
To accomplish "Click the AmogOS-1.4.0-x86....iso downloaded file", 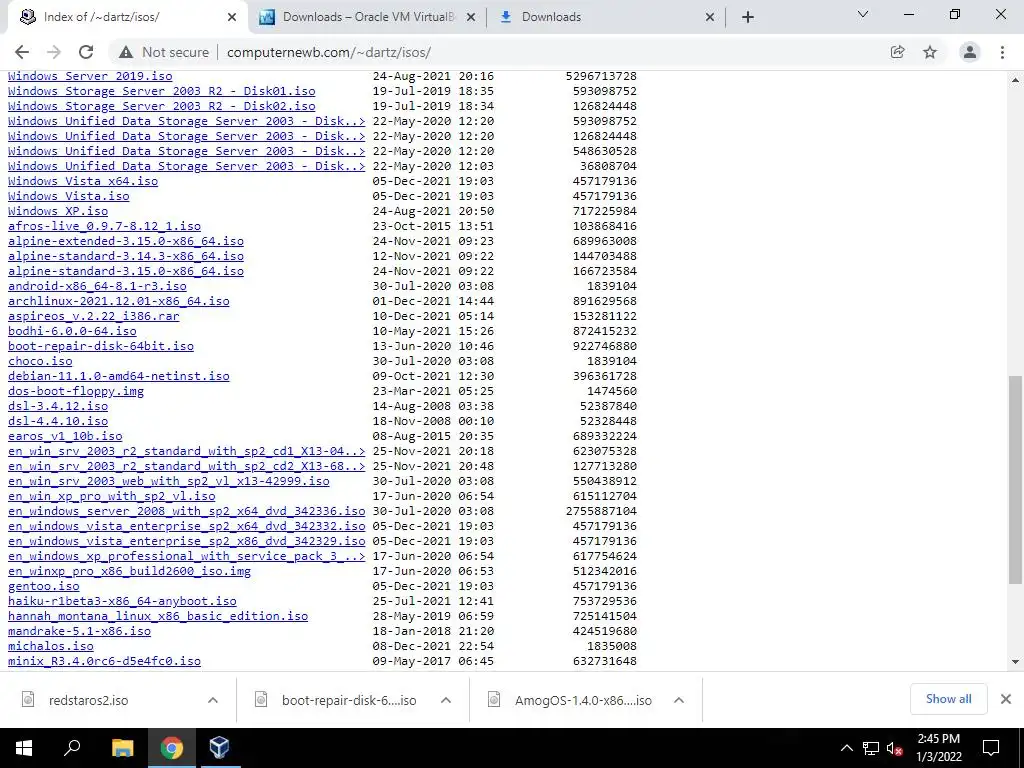I will pos(583,700).
